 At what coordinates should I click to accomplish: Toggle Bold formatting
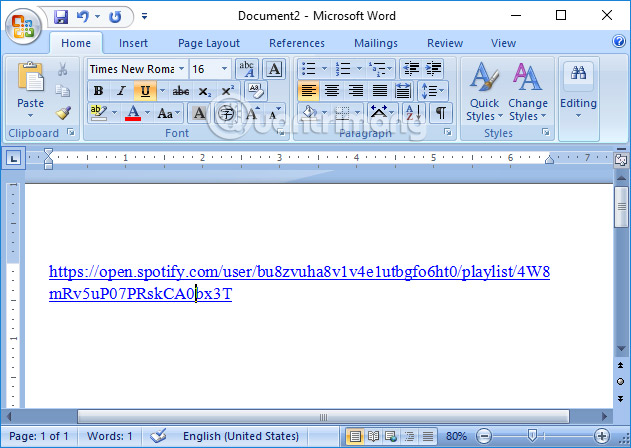click(98, 91)
